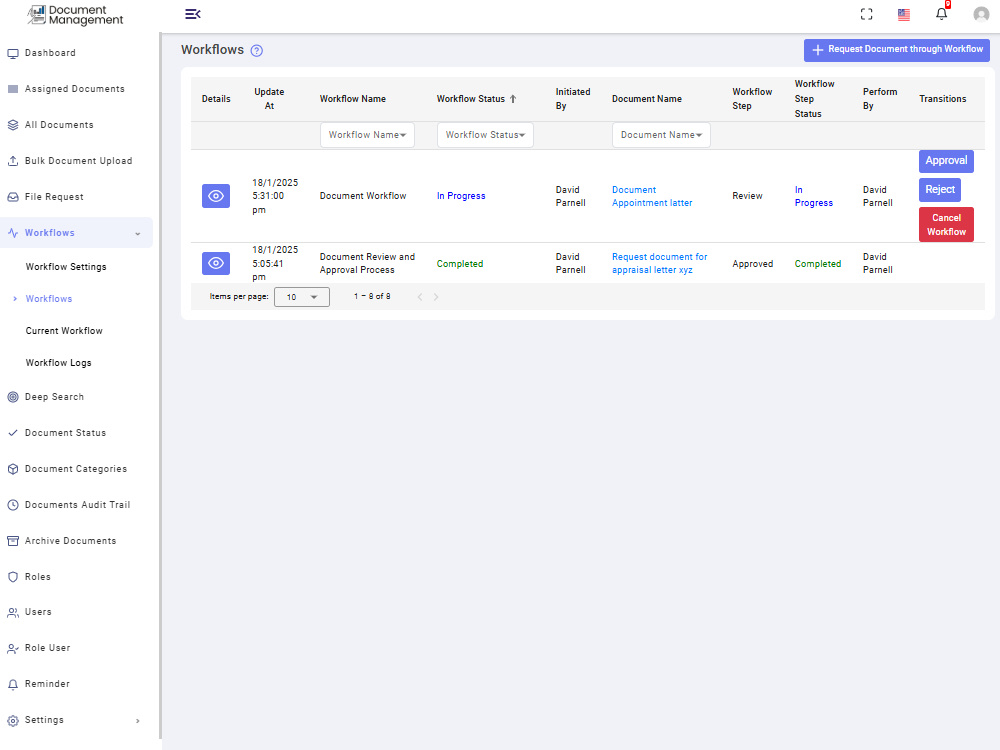Open Workflow Name filter dropdown

[x=367, y=135]
